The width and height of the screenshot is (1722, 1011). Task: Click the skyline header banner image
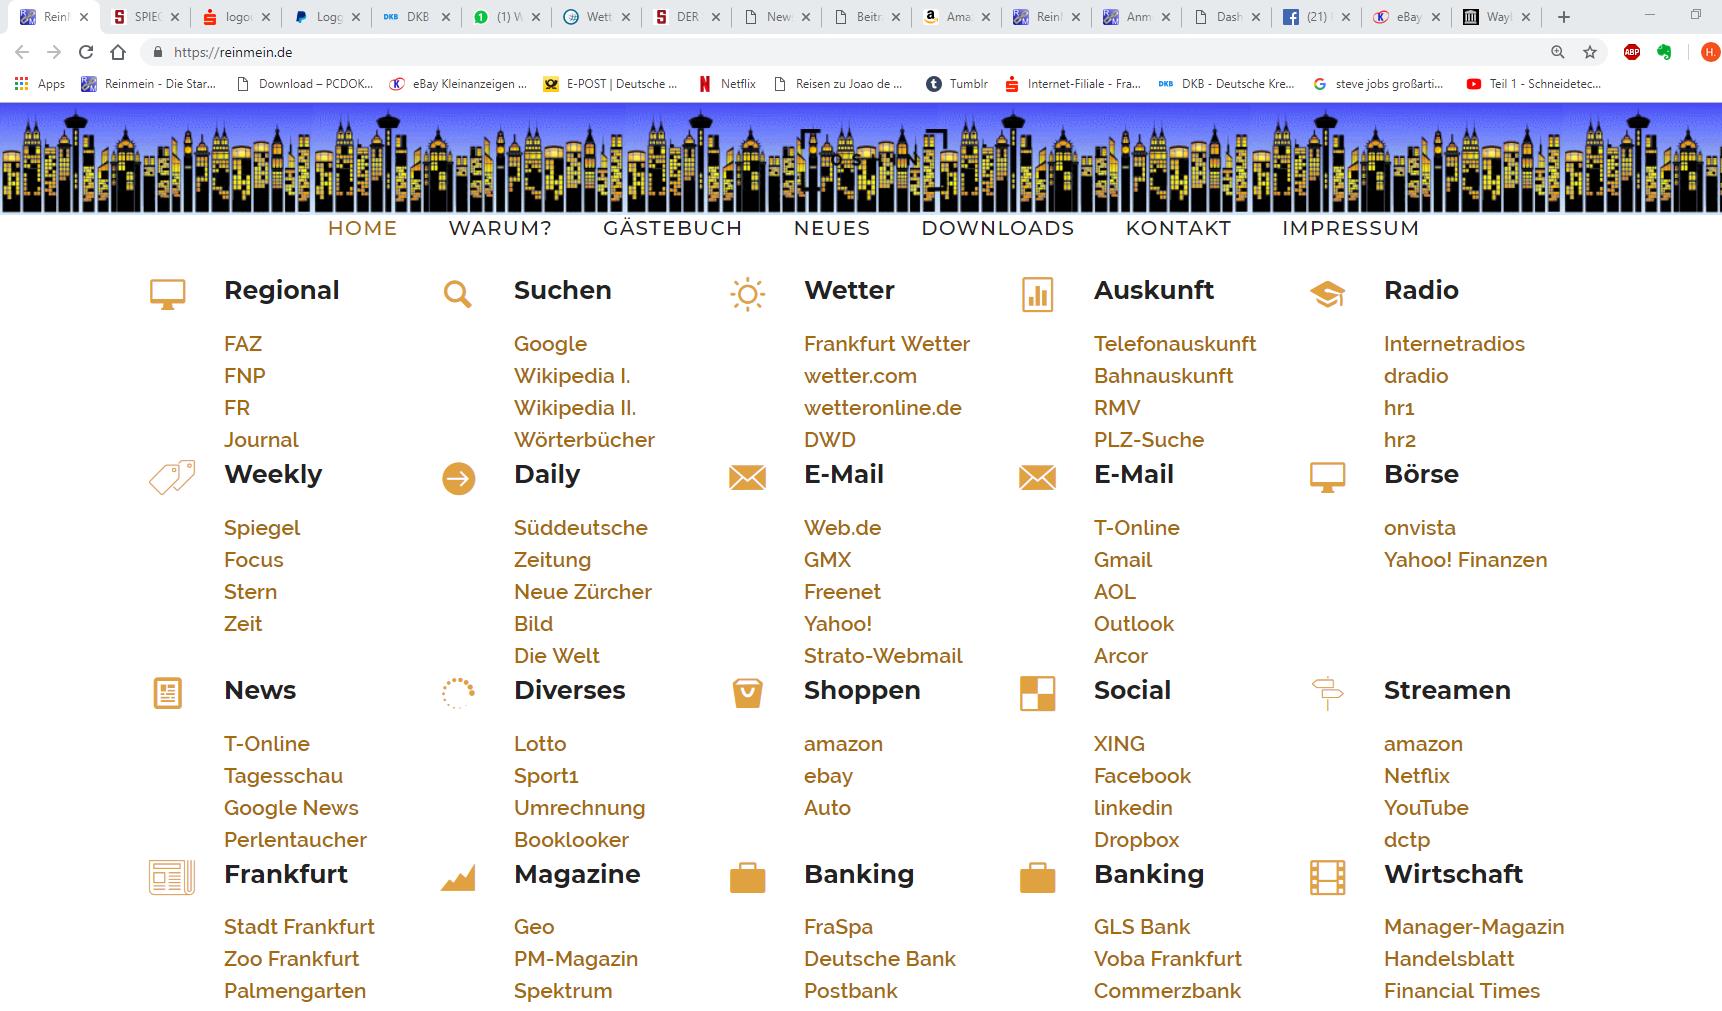click(x=861, y=158)
